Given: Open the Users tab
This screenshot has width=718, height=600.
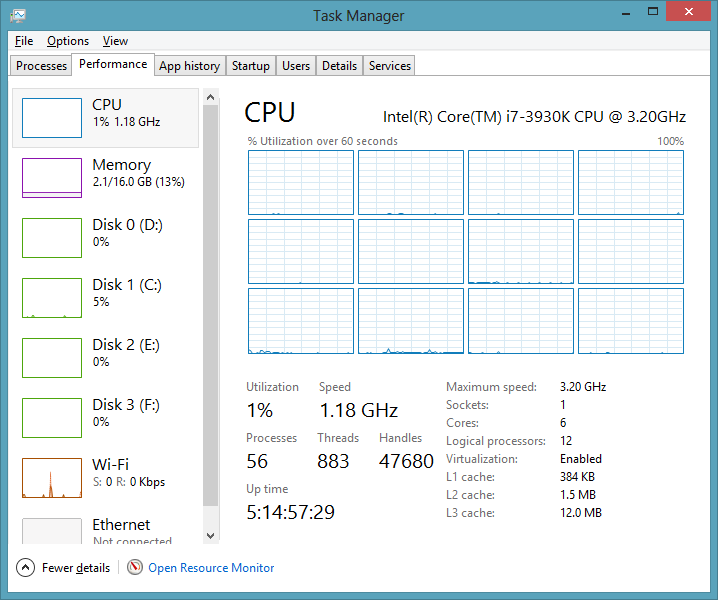Looking at the screenshot, I should click(296, 66).
